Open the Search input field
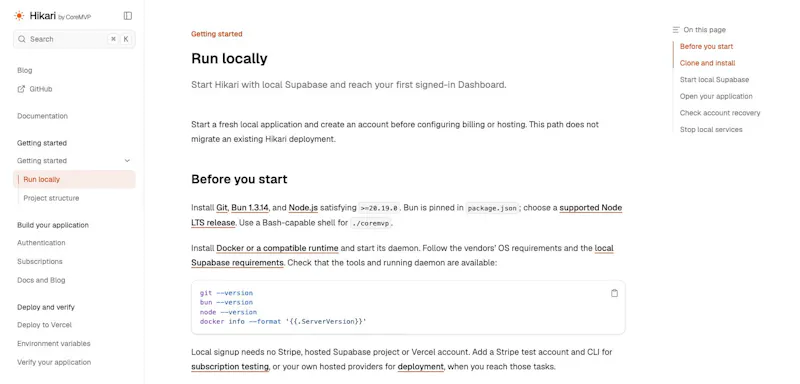 point(74,39)
